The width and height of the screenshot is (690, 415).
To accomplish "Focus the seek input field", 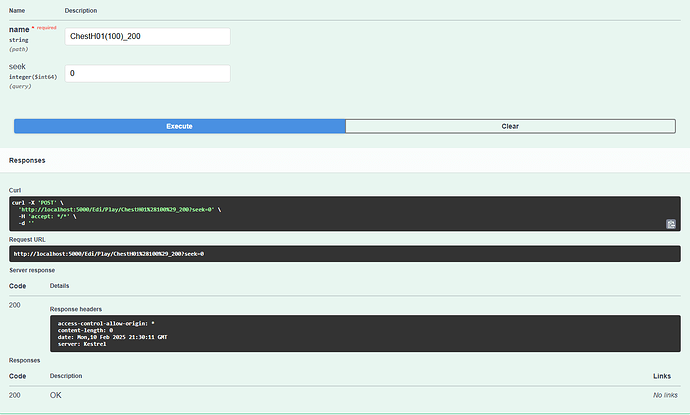I will tap(147, 73).
